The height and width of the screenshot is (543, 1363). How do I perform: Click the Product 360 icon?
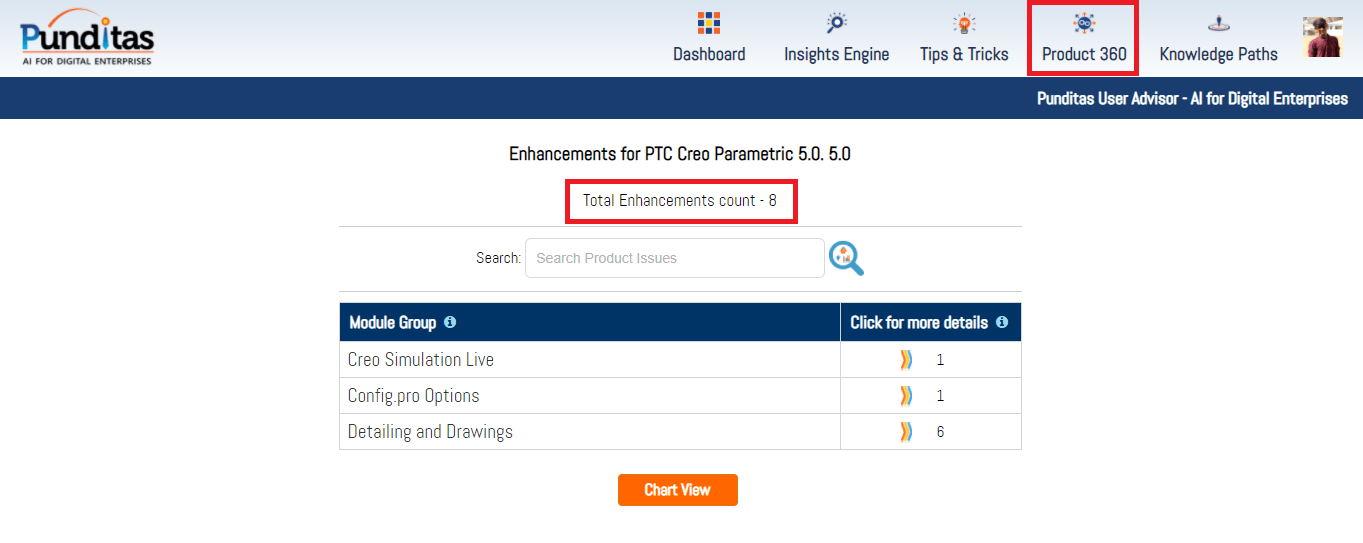[x=1083, y=23]
